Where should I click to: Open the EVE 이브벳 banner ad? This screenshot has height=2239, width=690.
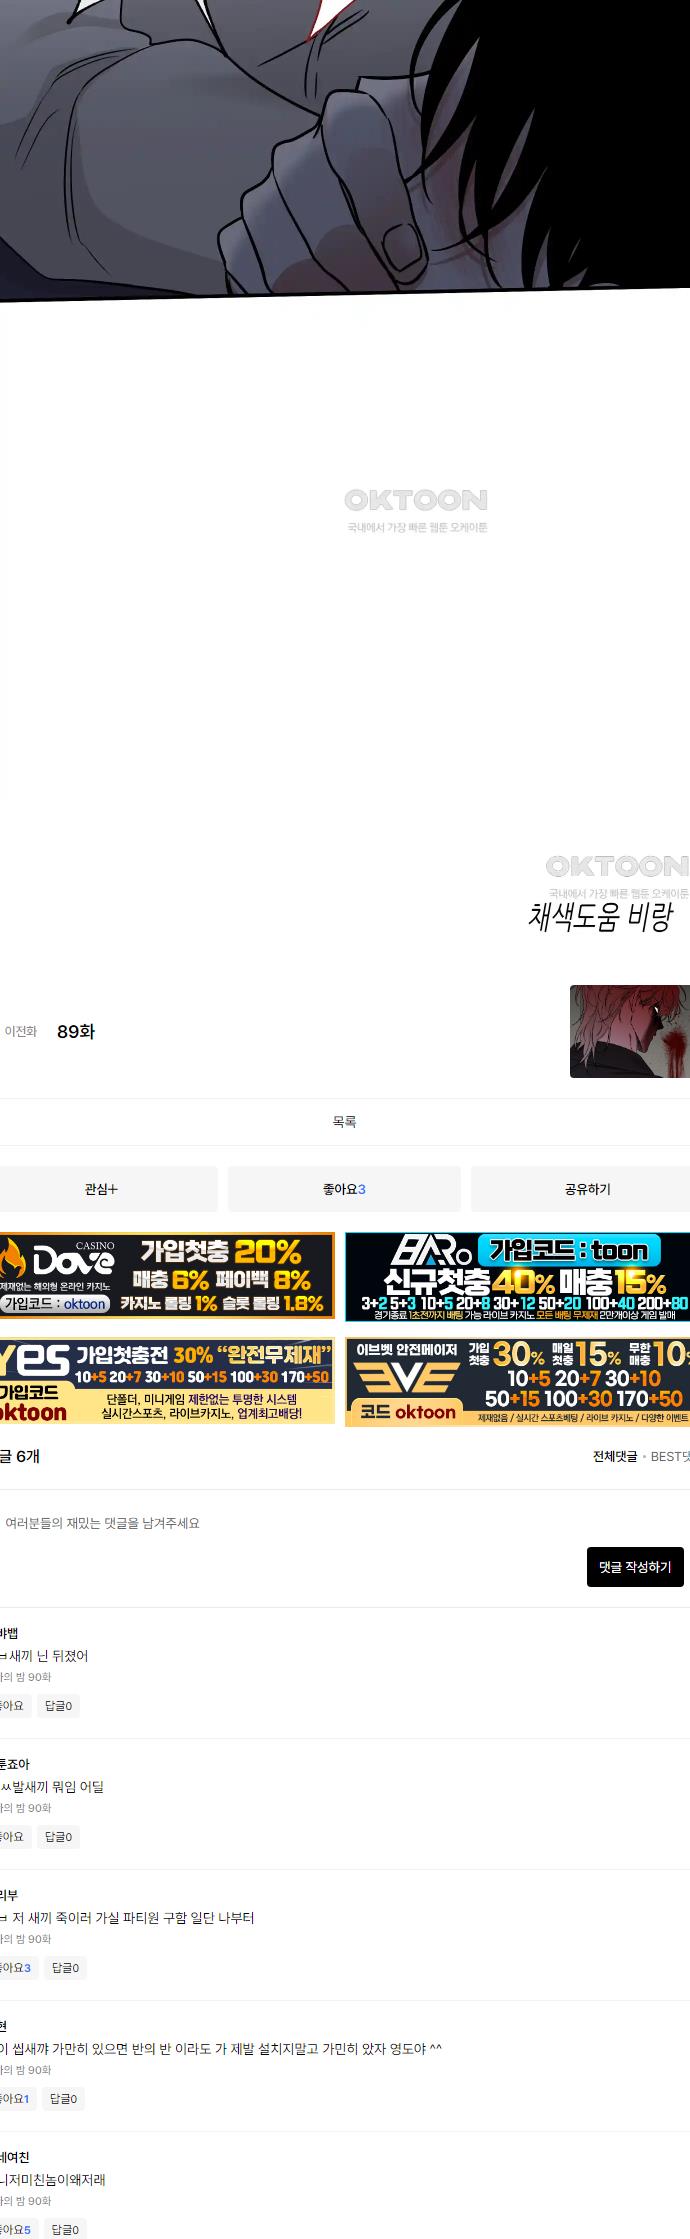point(518,1381)
